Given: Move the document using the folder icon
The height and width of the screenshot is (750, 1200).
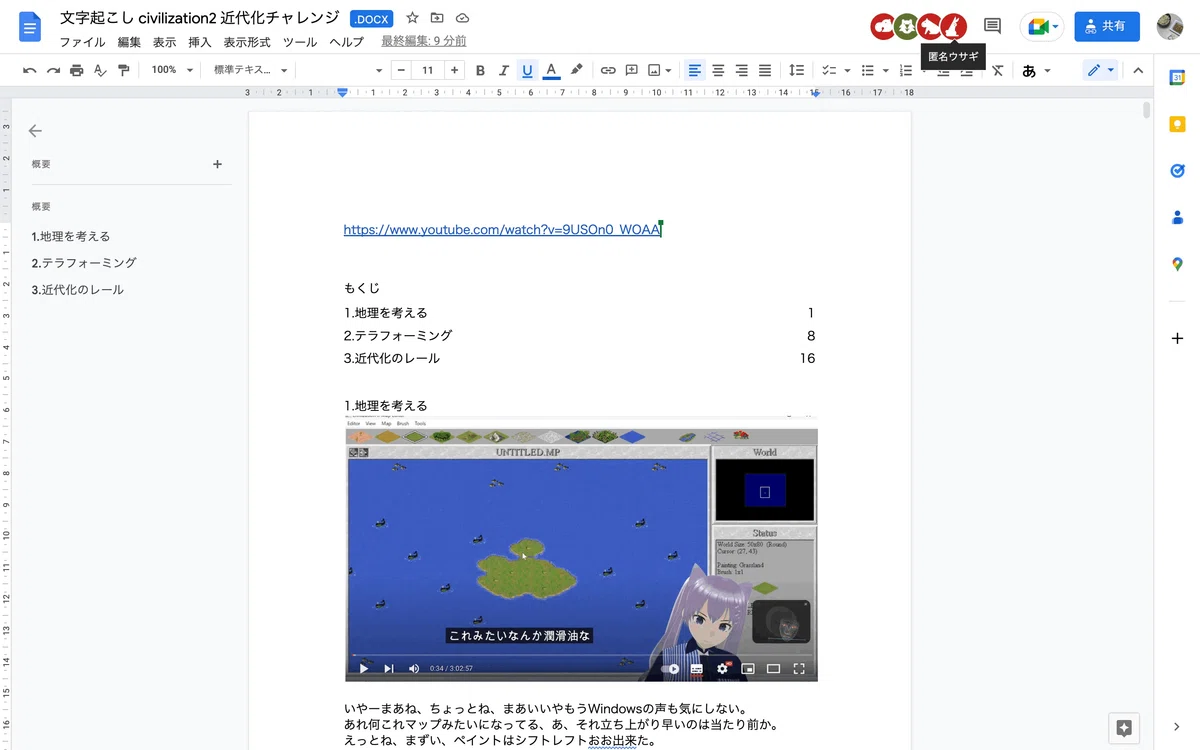Looking at the screenshot, I should (437, 19).
